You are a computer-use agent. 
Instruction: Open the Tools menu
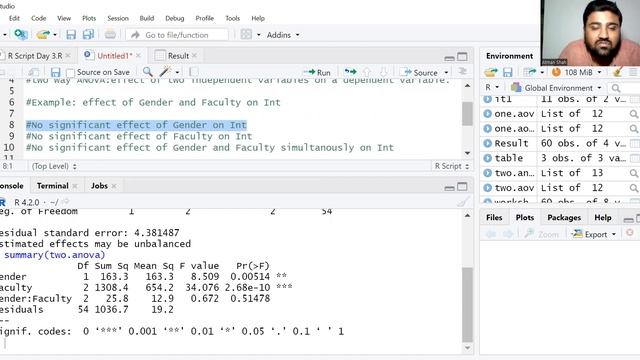click(x=233, y=18)
